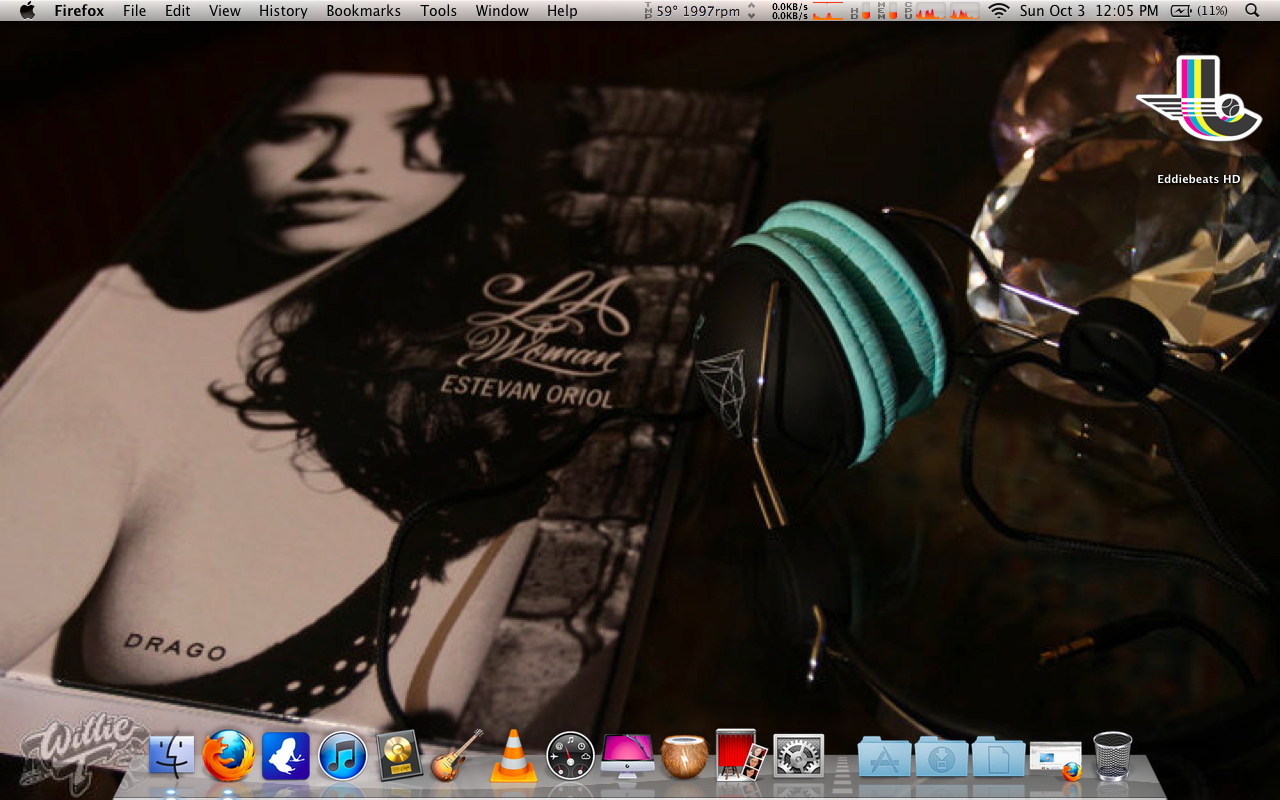The width and height of the screenshot is (1280, 800).
Task: Open Spotlight search magnifier
Action: click(1252, 11)
